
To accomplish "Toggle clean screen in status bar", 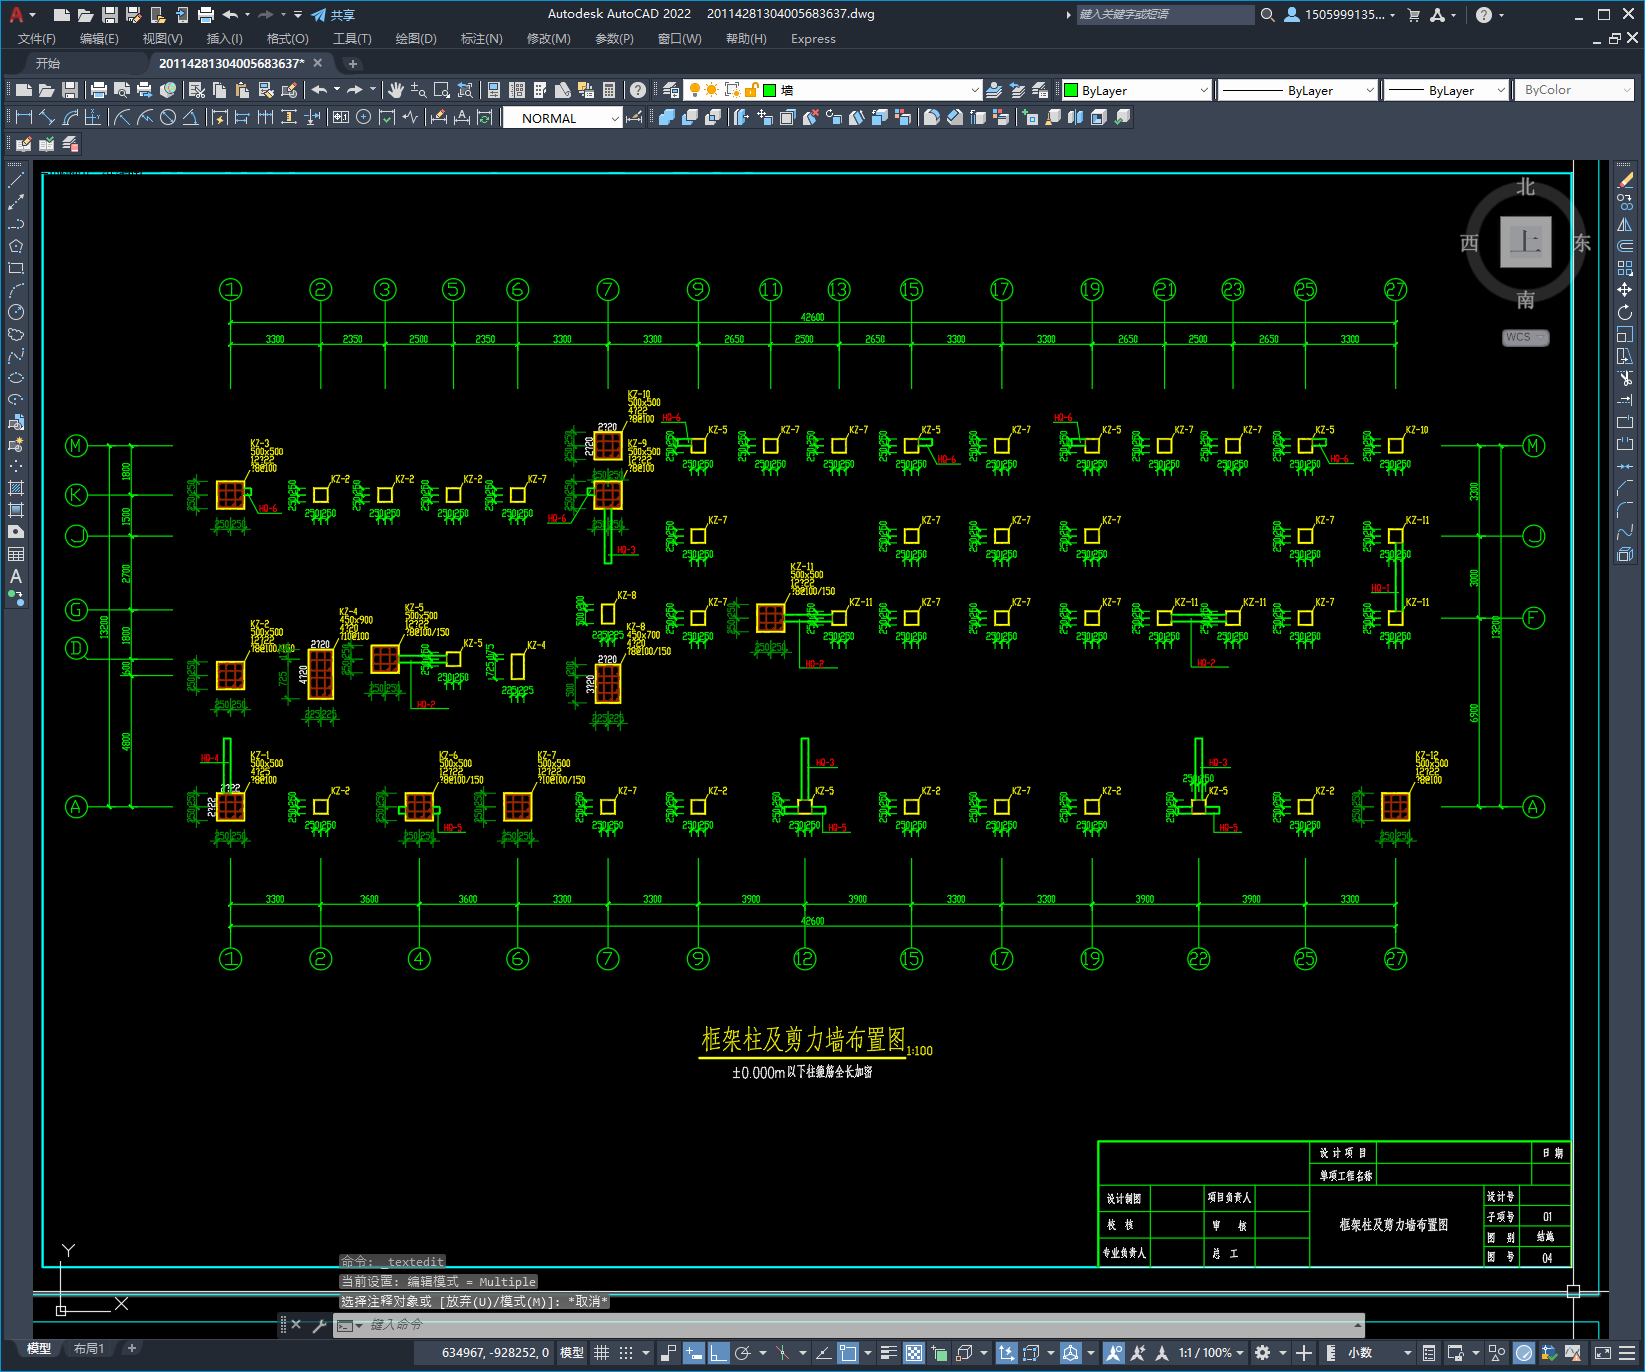I will [1602, 1353].
